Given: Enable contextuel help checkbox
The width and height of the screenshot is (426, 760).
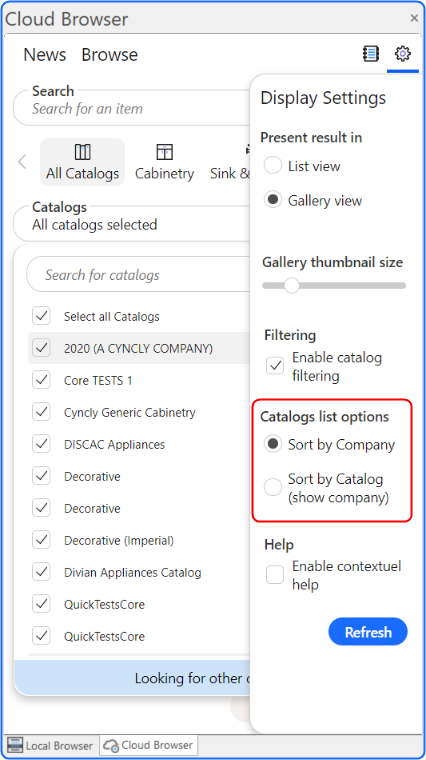Looking at the screenshot, I should [x=275, y=575].
